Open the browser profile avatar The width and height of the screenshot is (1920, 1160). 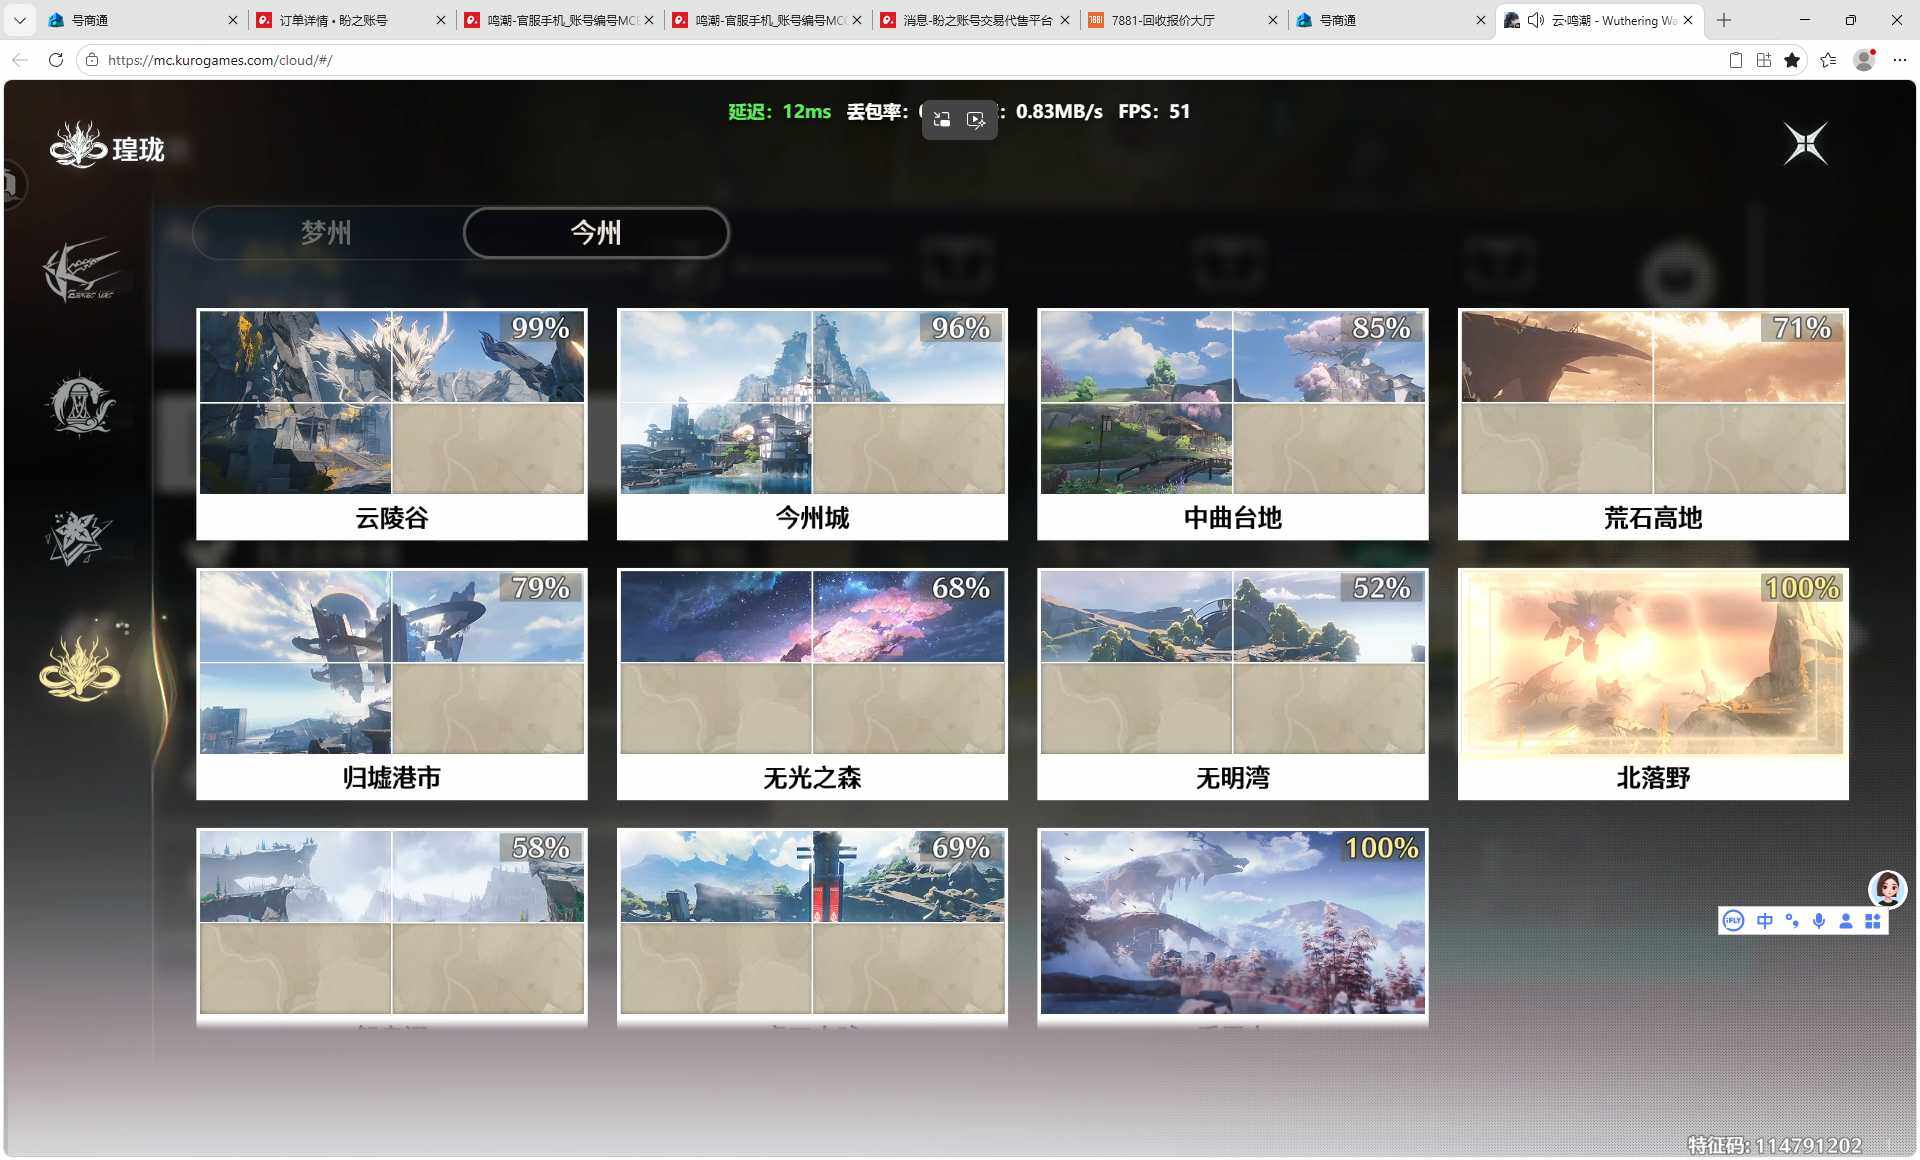pyautogui.click(x=1864, y=60)
